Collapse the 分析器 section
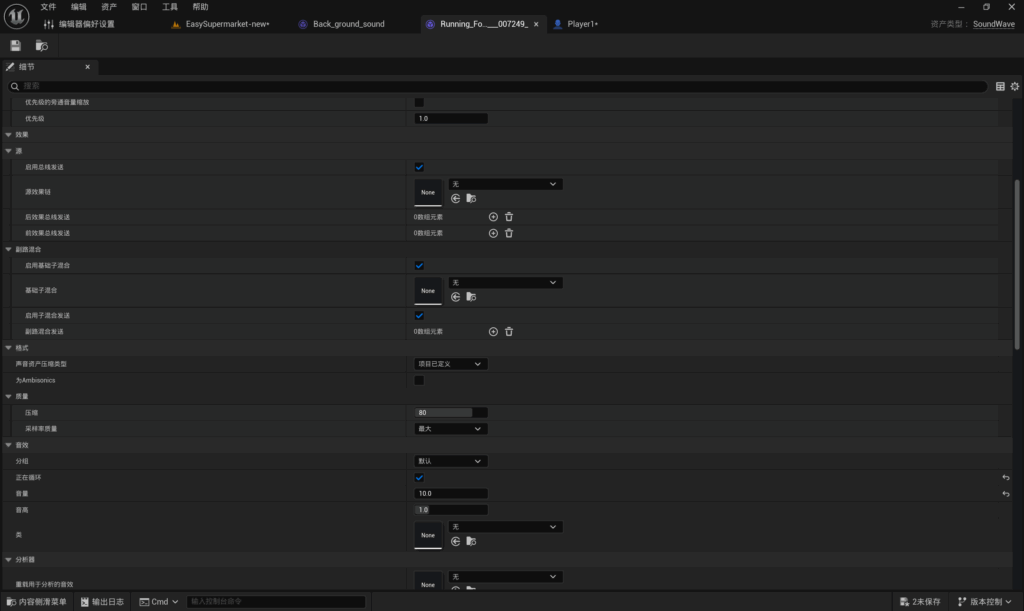The image size is (1024, 611). click(8, 559)
